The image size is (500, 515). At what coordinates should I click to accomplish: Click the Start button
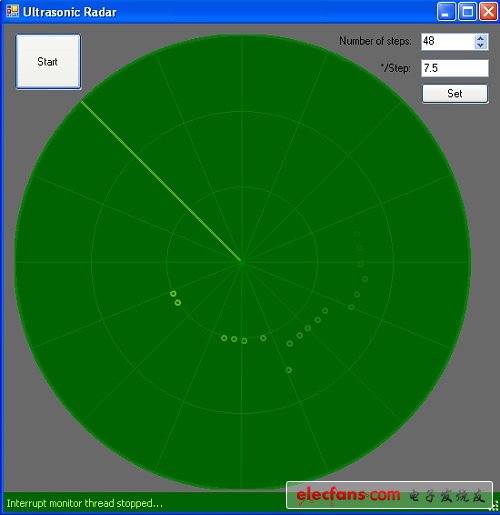(x=48, y=62)
